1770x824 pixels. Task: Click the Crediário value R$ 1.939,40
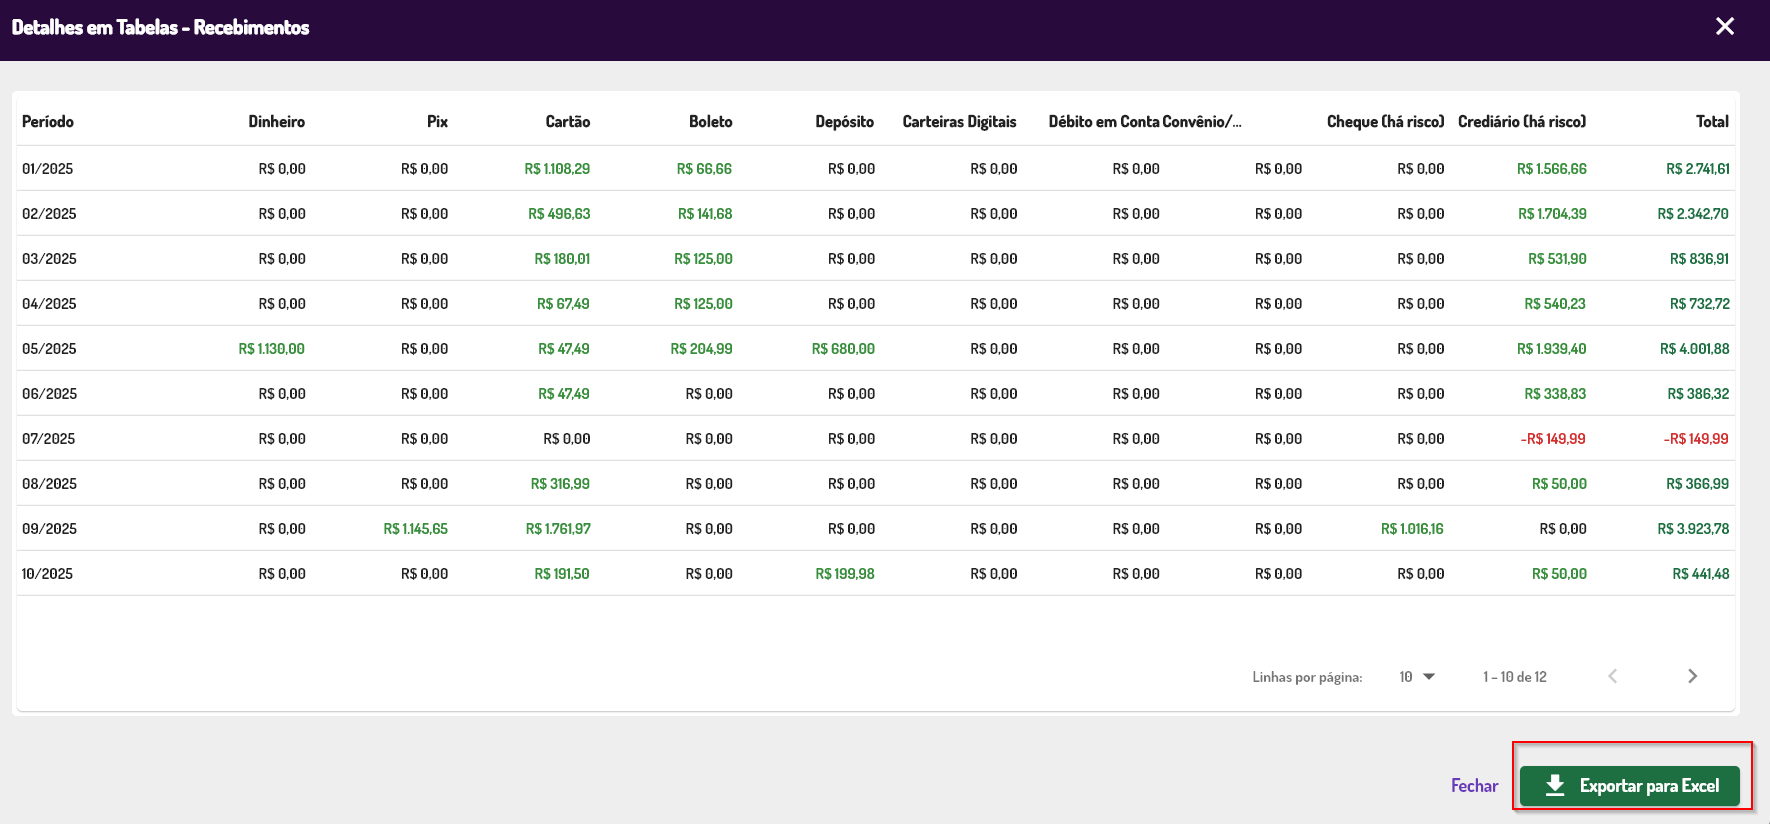(1552, 349)
